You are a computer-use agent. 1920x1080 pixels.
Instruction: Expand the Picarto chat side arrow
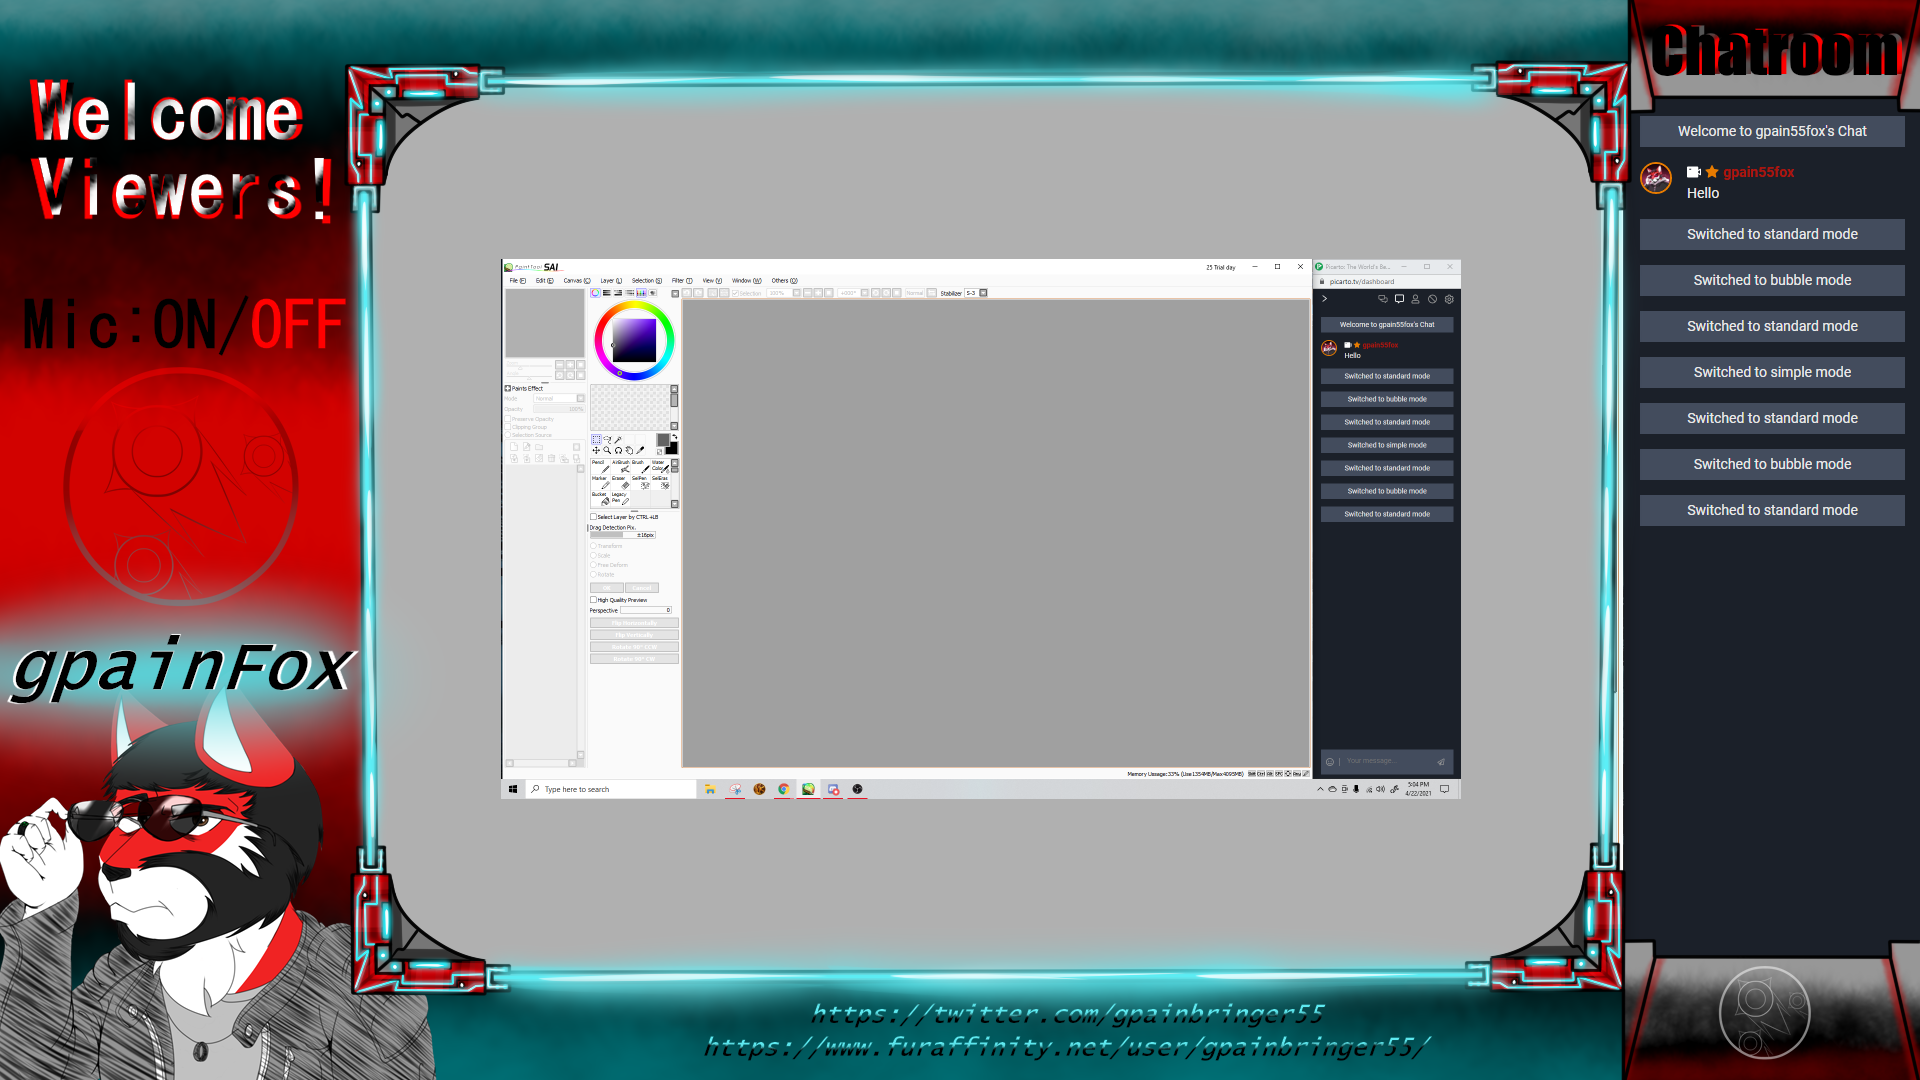tap(1325, 299)
